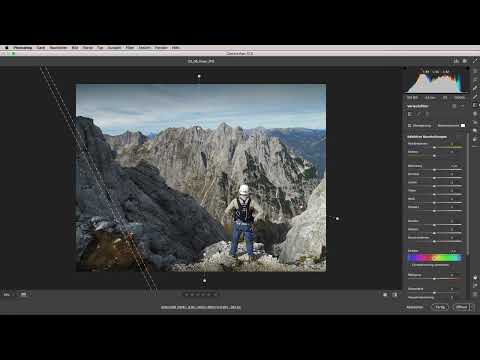The width and height of the screenshot is (480, 360).
Task: Click the toggle default settings icon bottom right
Action: point(395,295)
